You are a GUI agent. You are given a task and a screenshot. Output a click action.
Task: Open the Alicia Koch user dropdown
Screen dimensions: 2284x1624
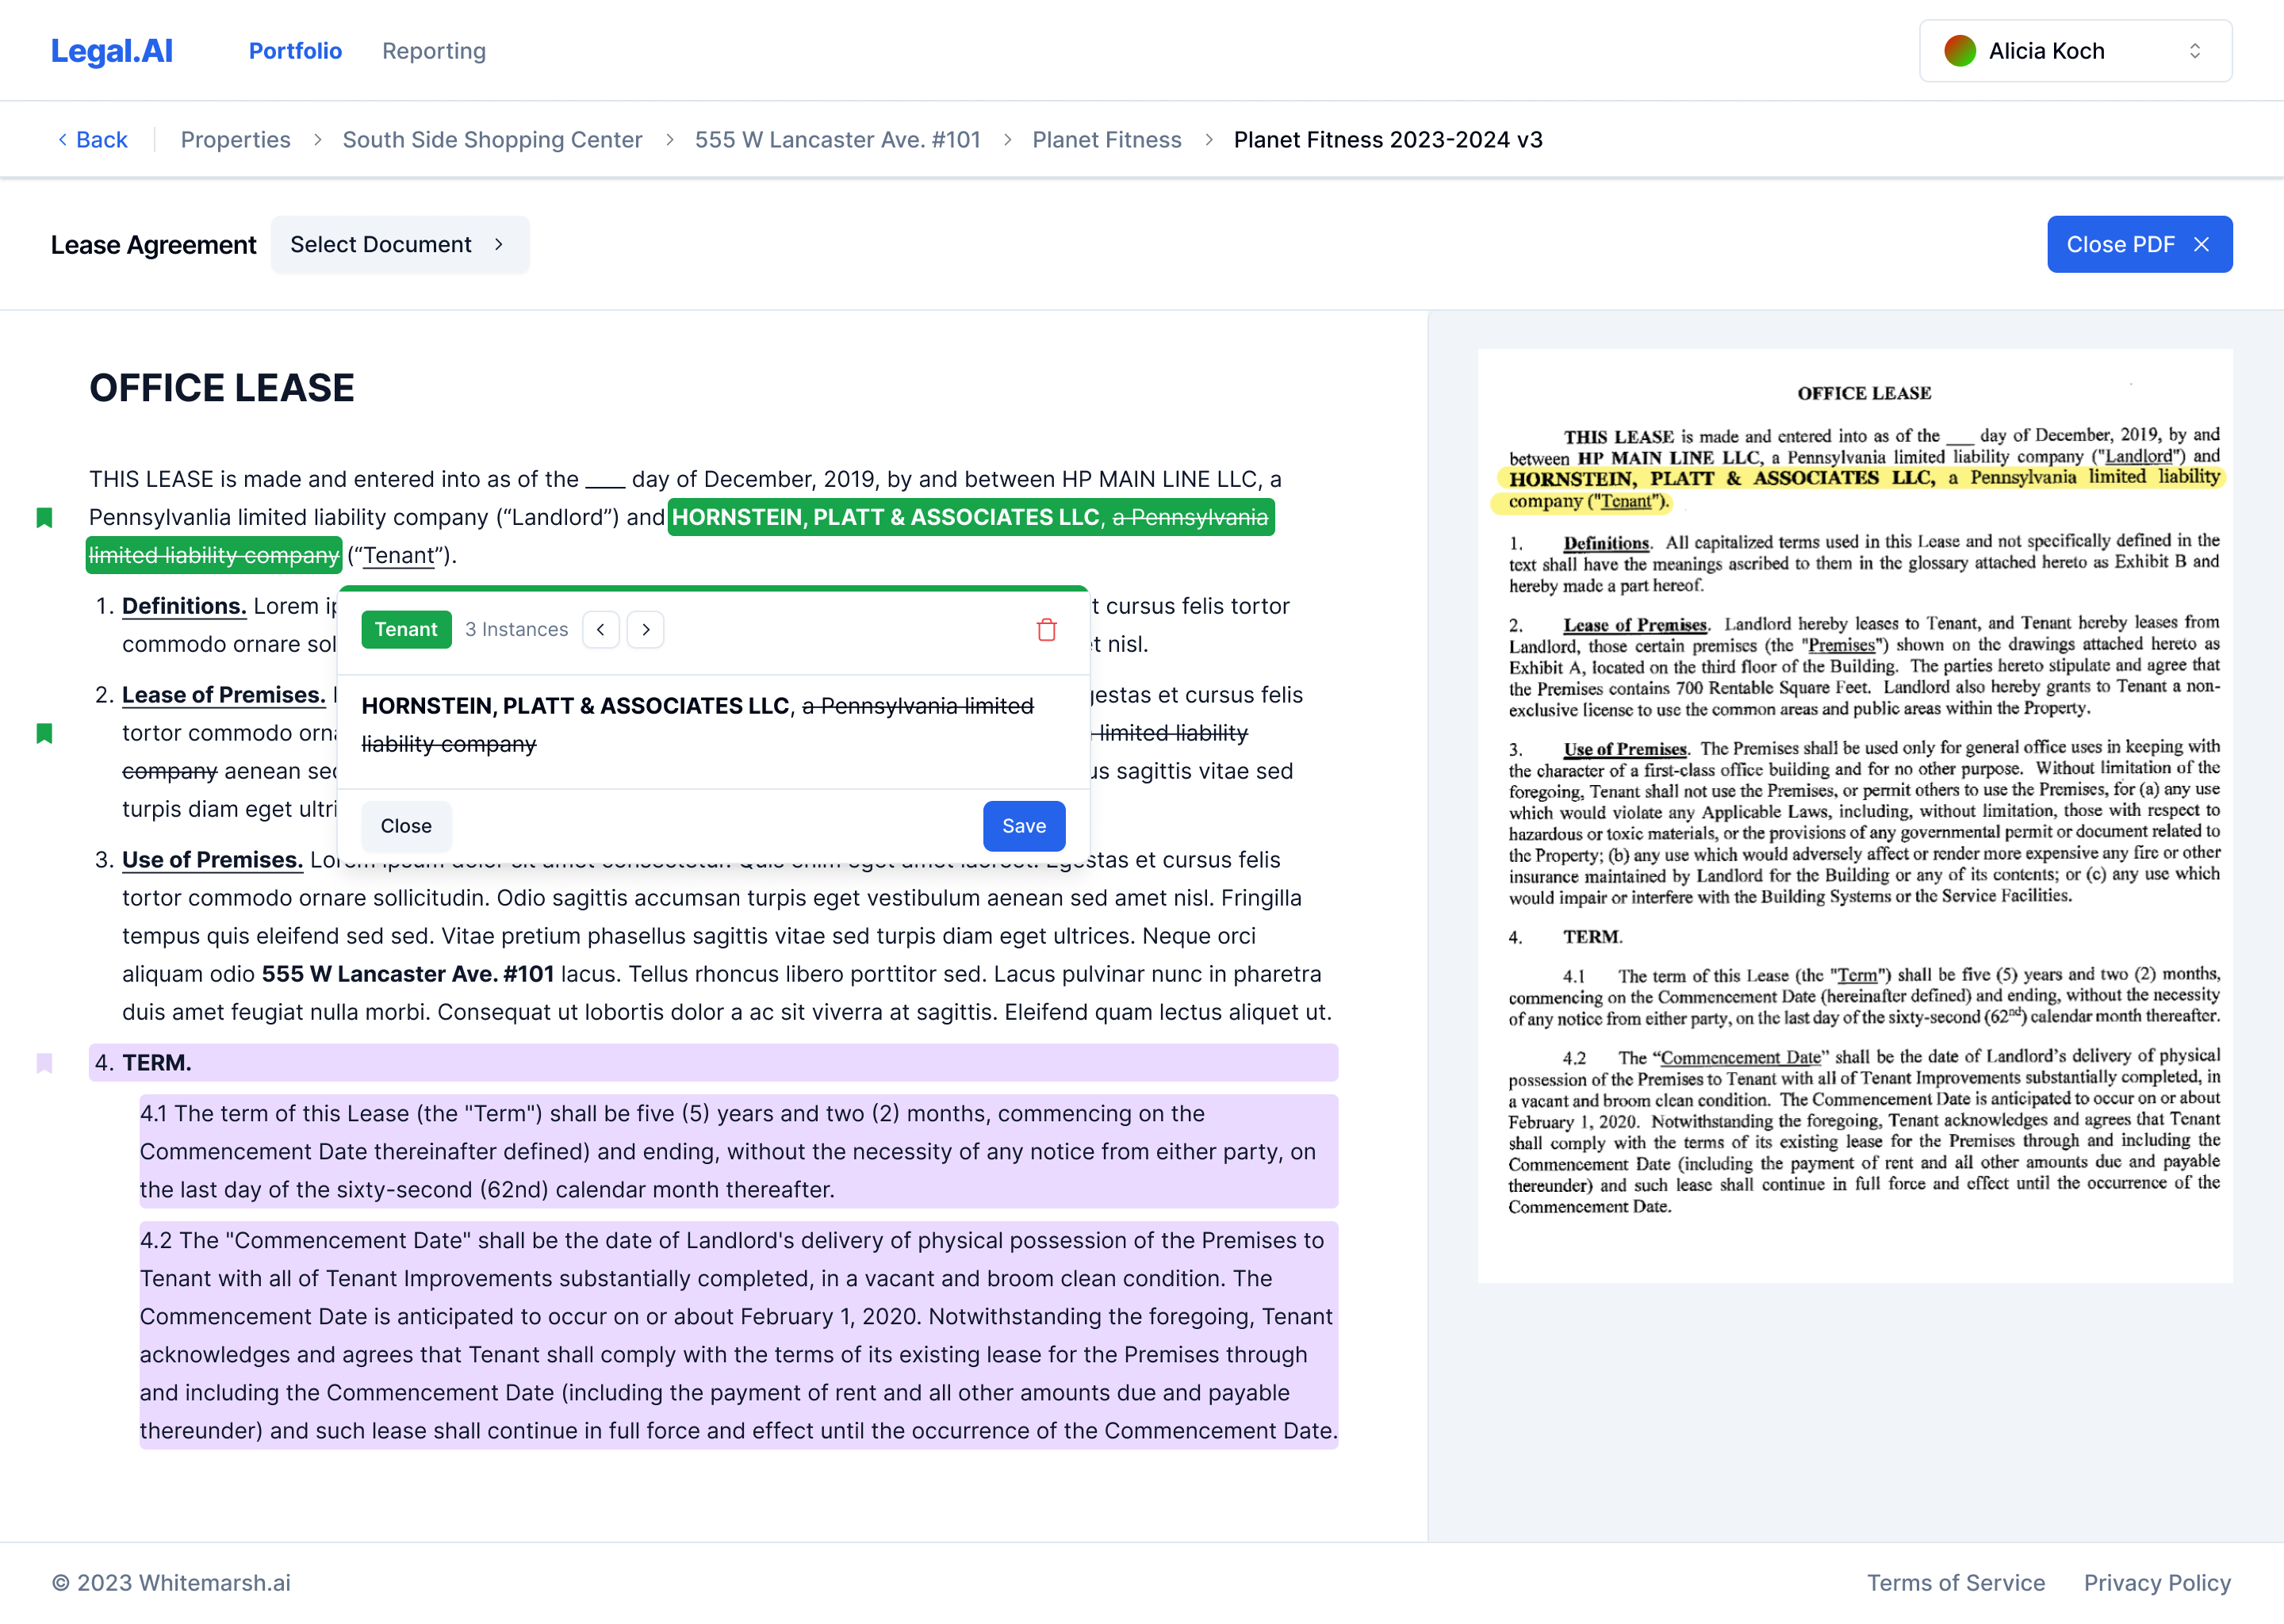(x=2075, y=51)
